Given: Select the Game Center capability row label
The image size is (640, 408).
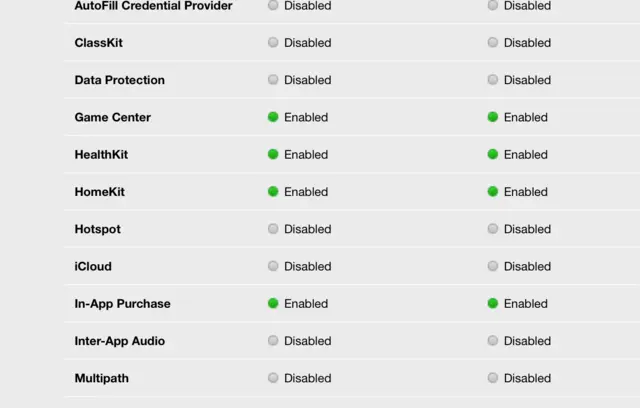Looking at the screenshot, I should coord(112,117).
